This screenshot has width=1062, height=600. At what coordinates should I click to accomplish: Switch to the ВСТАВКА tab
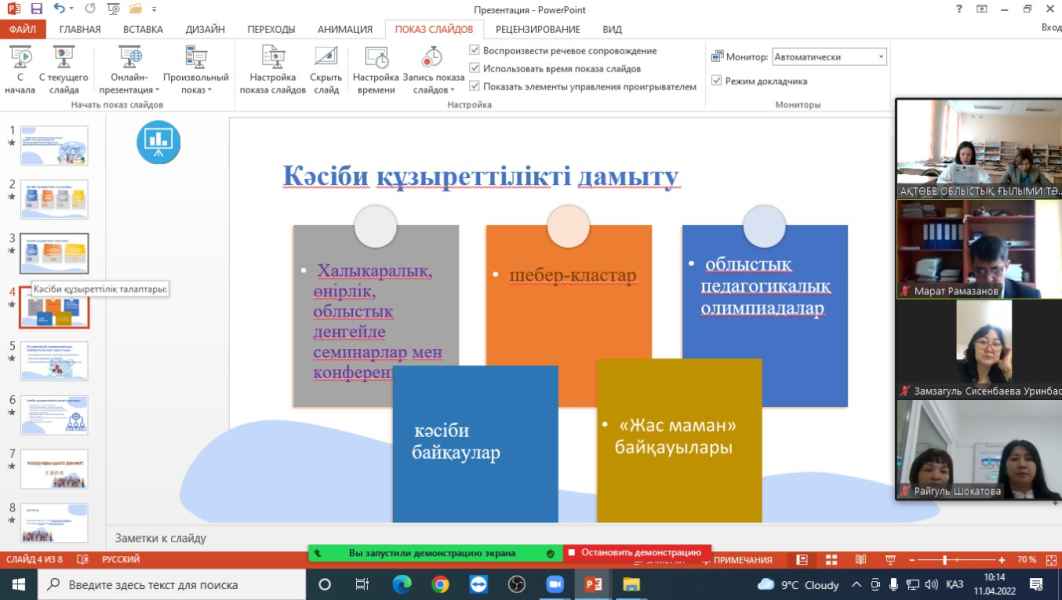(x=143, y=30)
